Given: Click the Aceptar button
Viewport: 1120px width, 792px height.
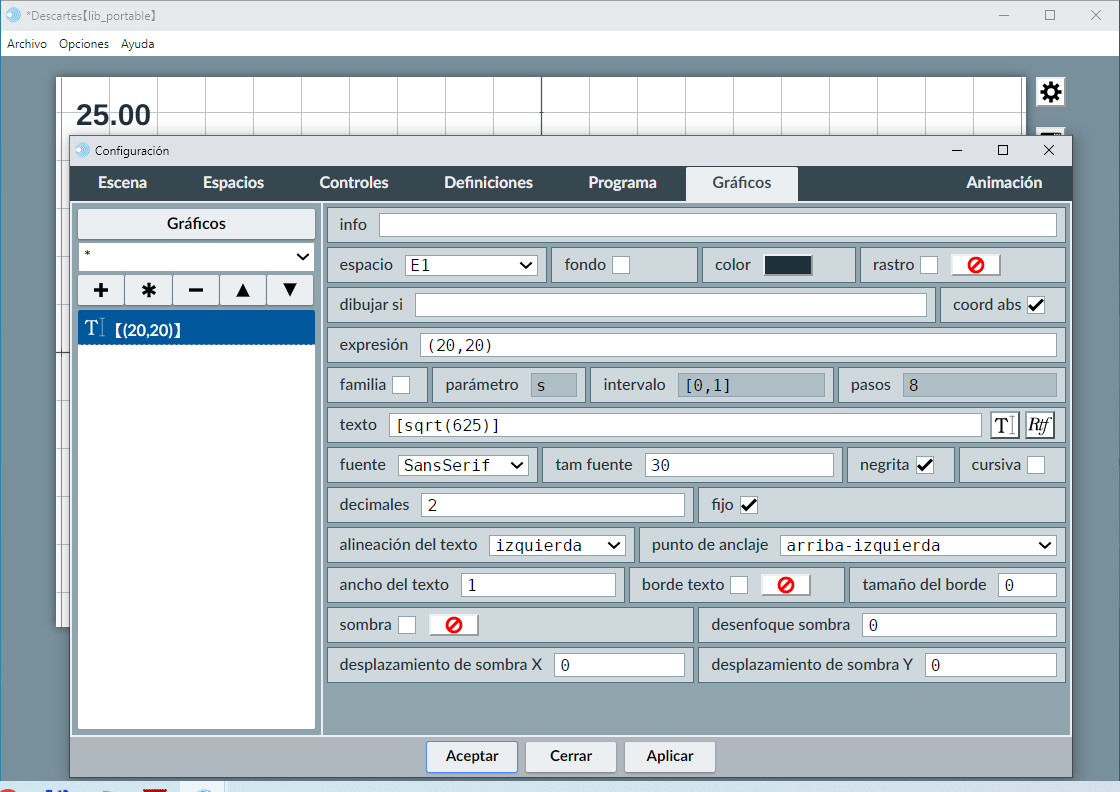Looking at the screenshot, I should tap(472, 757).
